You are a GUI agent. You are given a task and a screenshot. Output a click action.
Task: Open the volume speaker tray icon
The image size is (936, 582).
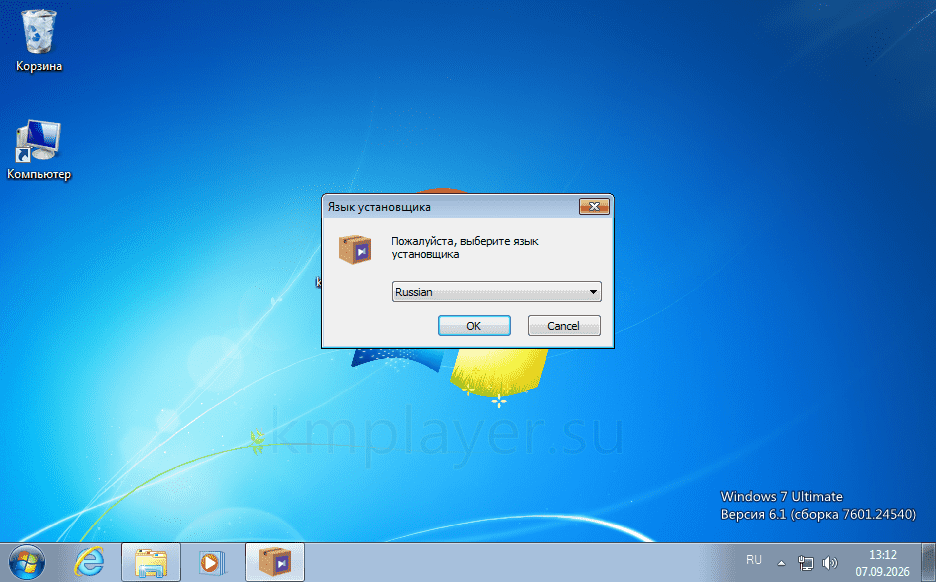click(830, 562)
